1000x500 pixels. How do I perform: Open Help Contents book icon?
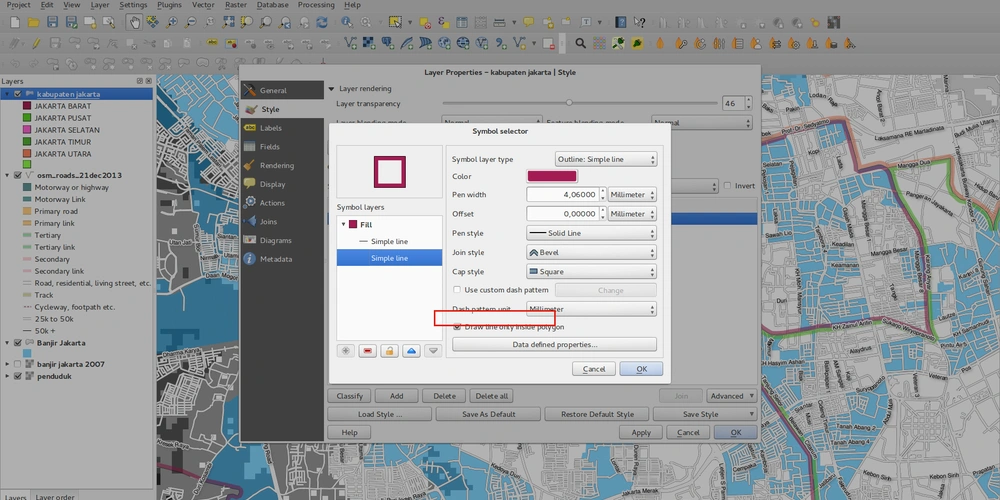click(621, 22)
